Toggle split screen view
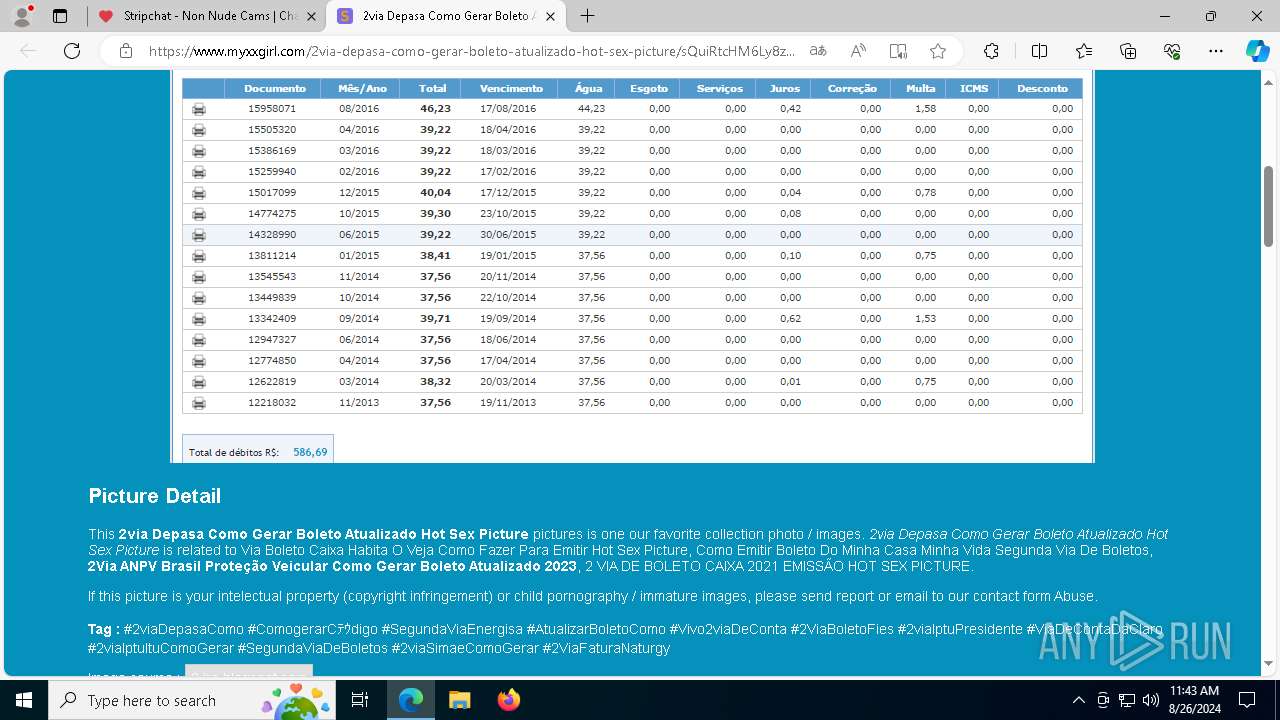The height and width of the screenshot is (720, 1280). coord(1039,51)
